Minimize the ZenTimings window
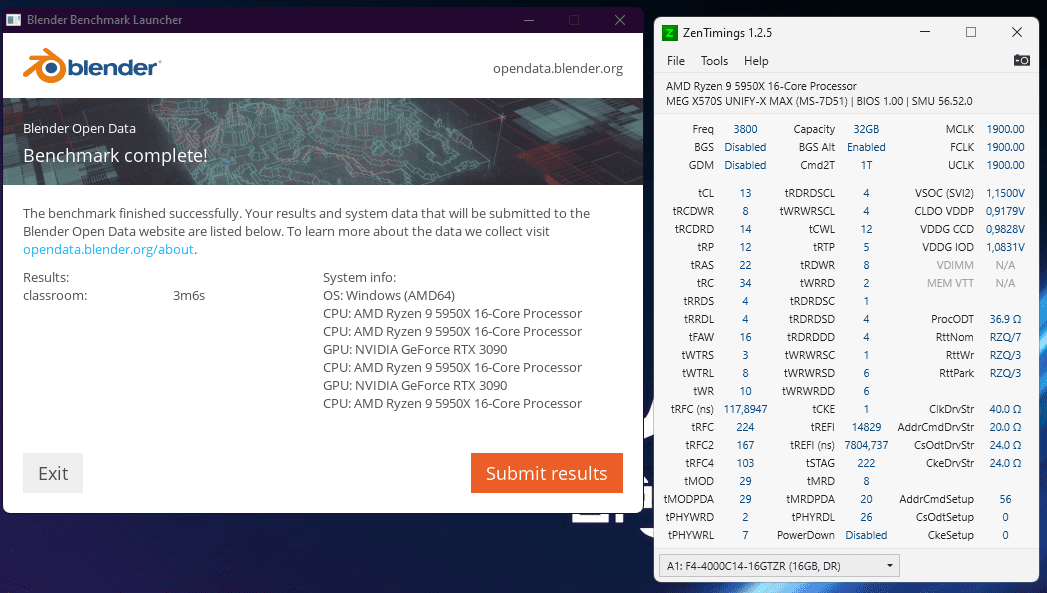1047x593 pixels. click(925, 32)
